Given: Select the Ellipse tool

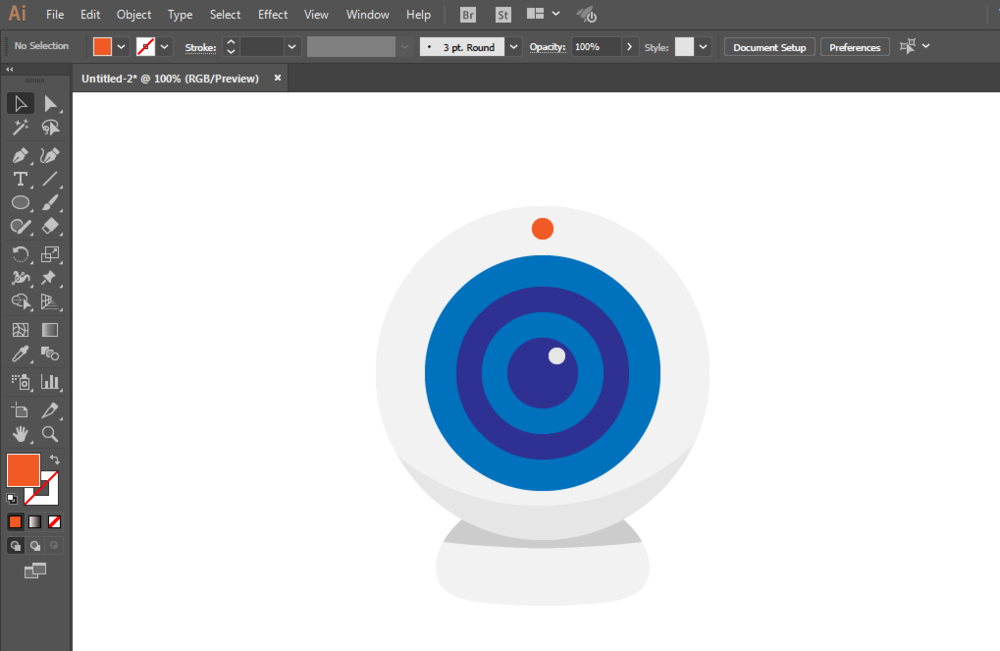Looking at the screenshot, I should (20, 203).
